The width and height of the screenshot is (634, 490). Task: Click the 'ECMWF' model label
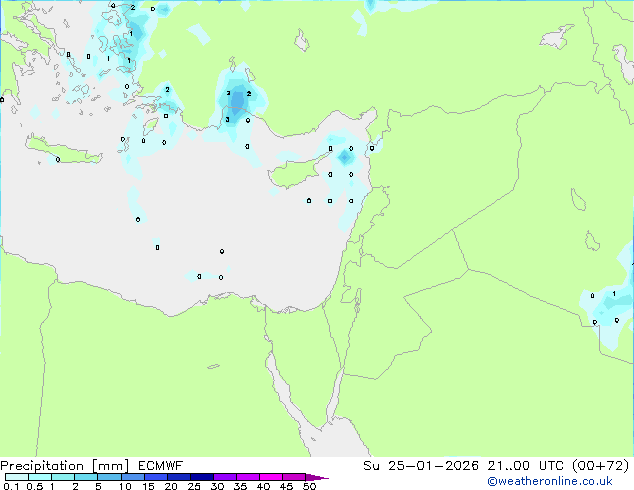pyautogui.click(x=161, y=466)
